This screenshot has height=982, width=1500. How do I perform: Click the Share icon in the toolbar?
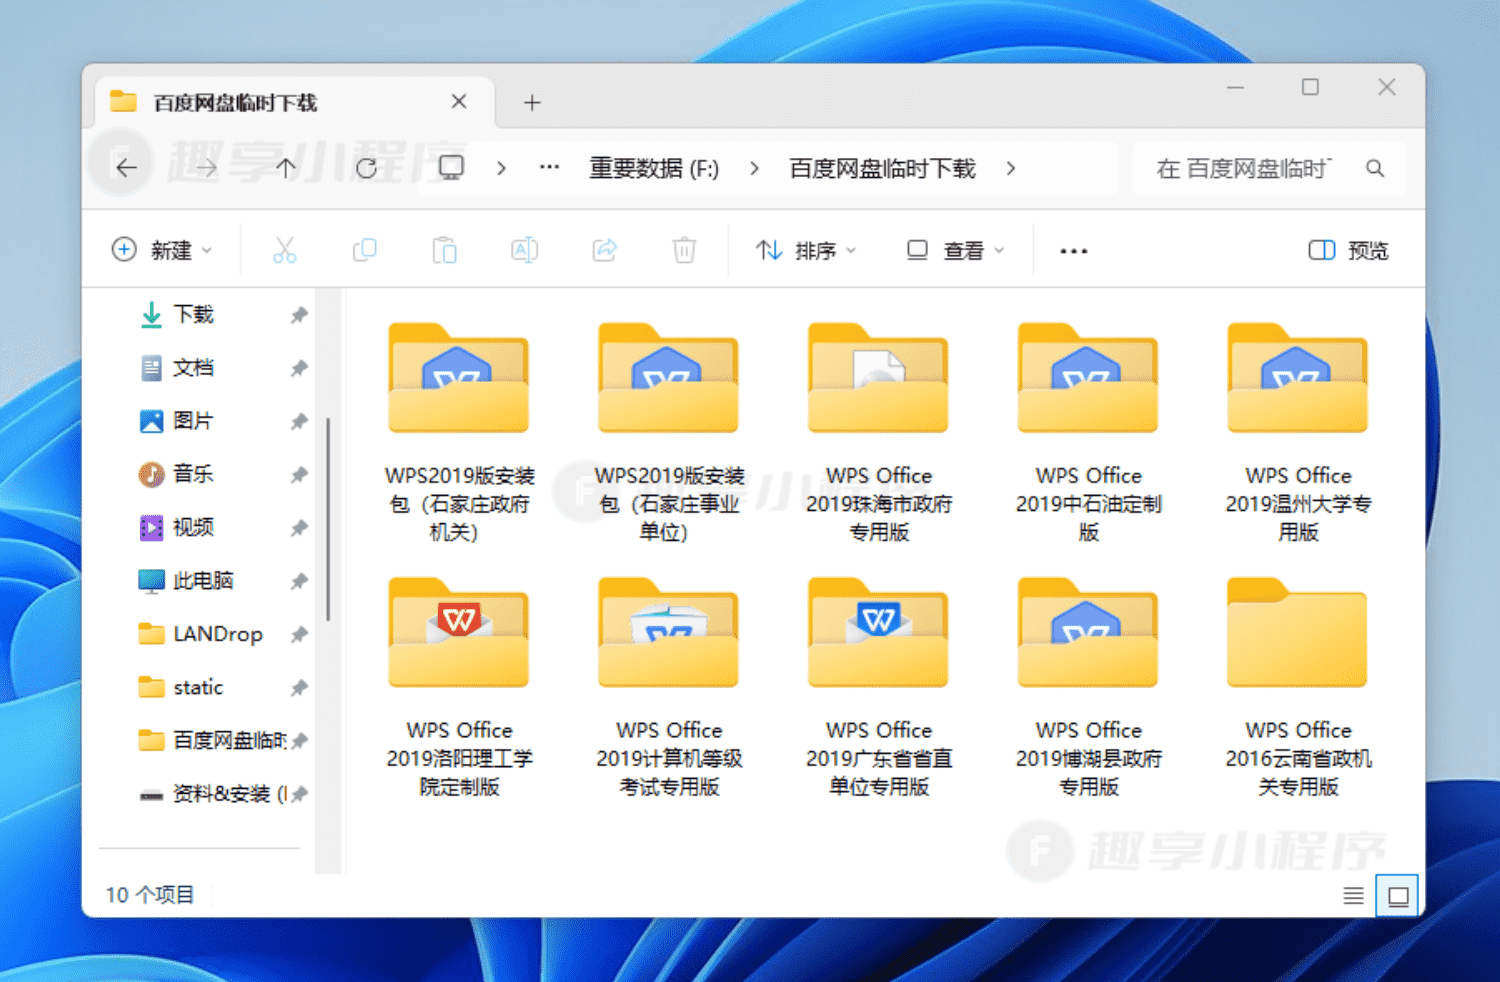[604, 250]
